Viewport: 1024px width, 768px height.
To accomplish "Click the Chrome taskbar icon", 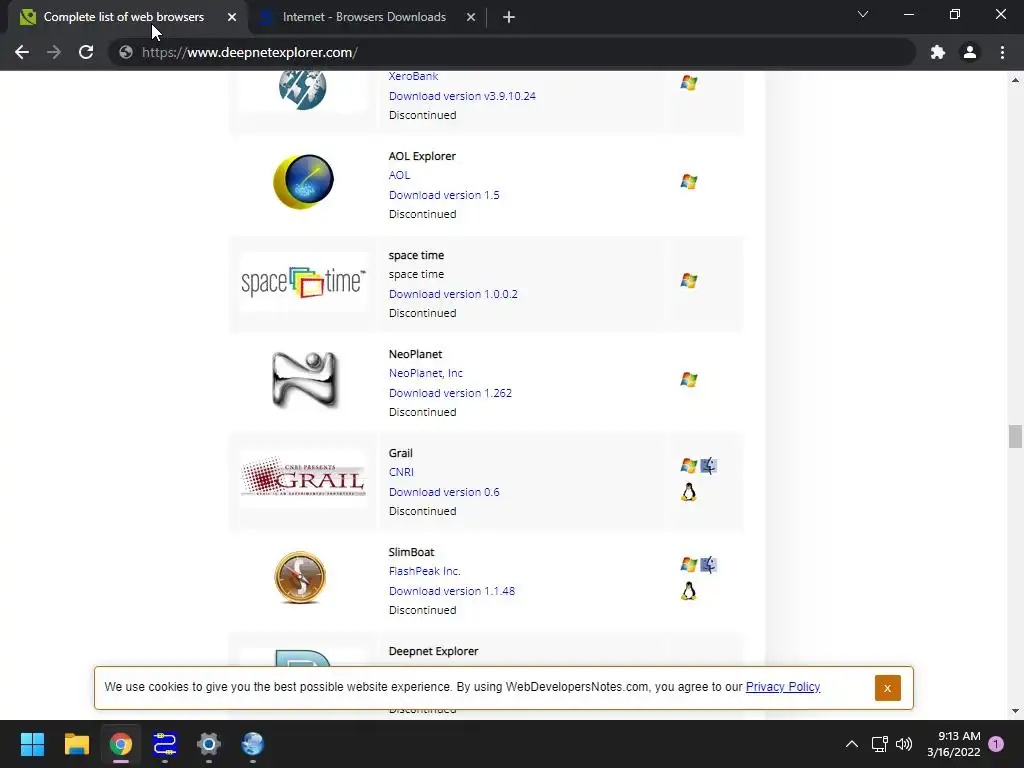I will (121, 744).
